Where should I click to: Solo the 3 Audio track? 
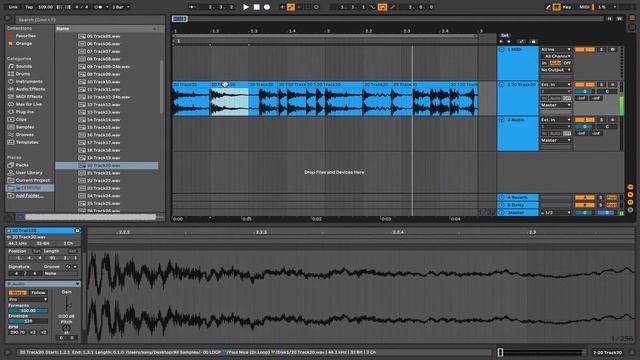pos(601,120)
